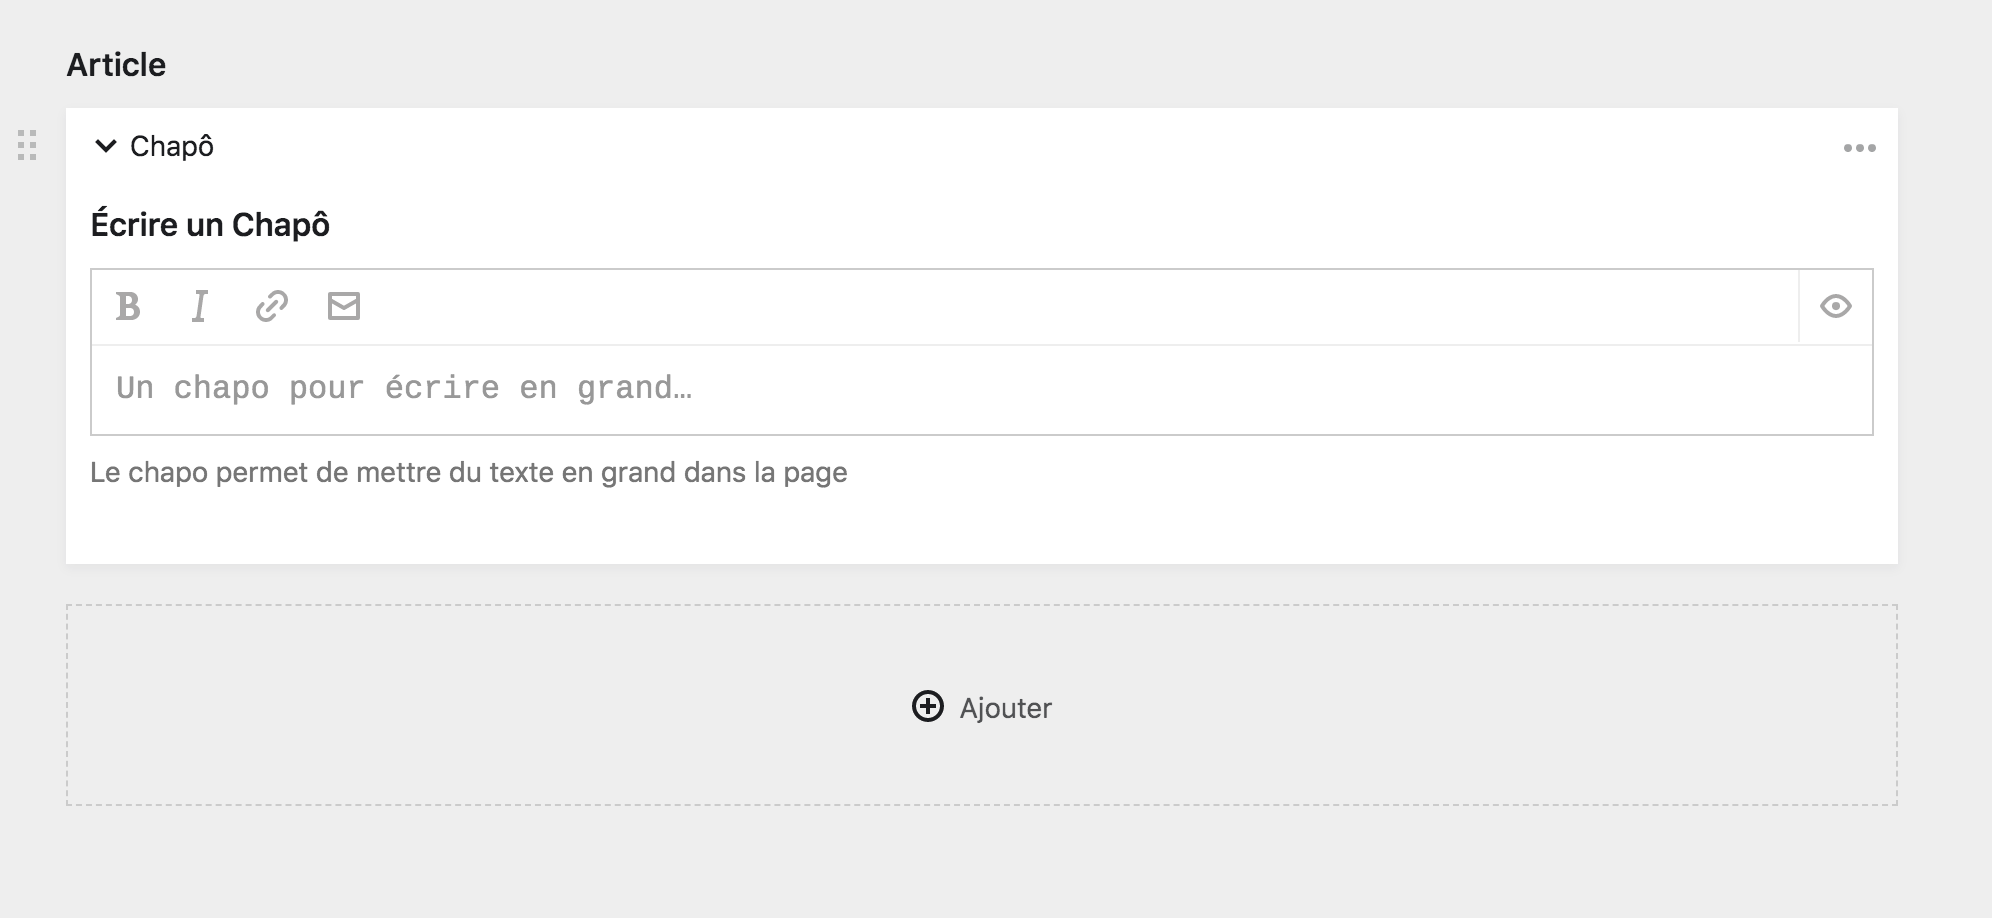Click the Article section heading
Screen dimensions: 1992x918
(x=116, y=65)
